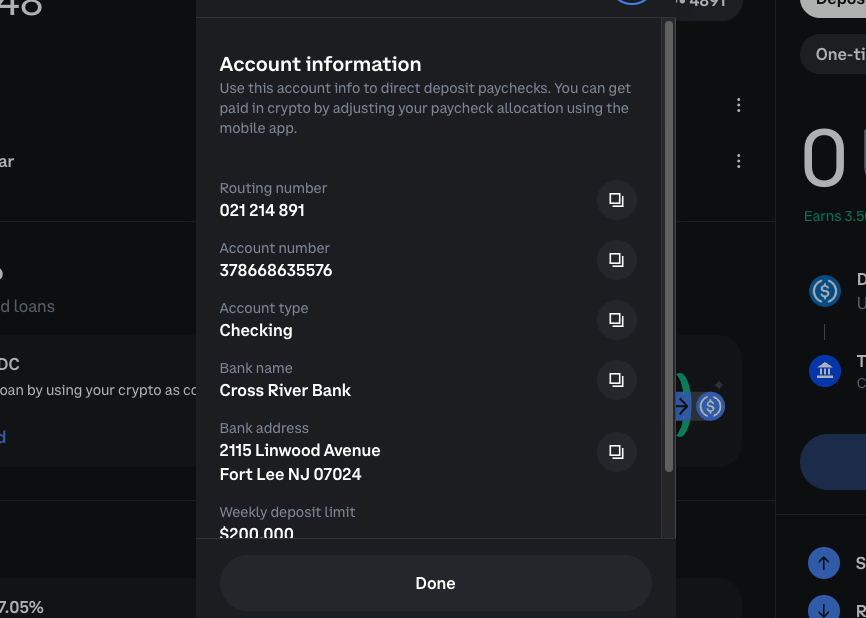
Task: Copy the account number
Action: [x=616, y=260]
